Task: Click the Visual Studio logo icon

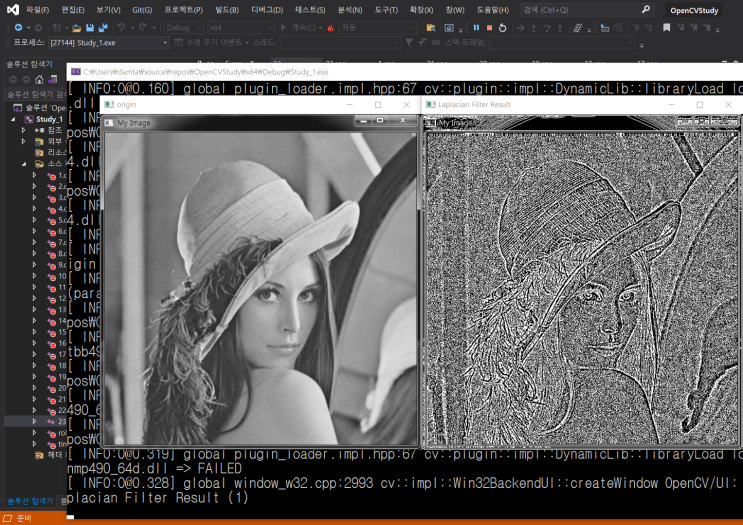Action: click(x=13, y=9)
